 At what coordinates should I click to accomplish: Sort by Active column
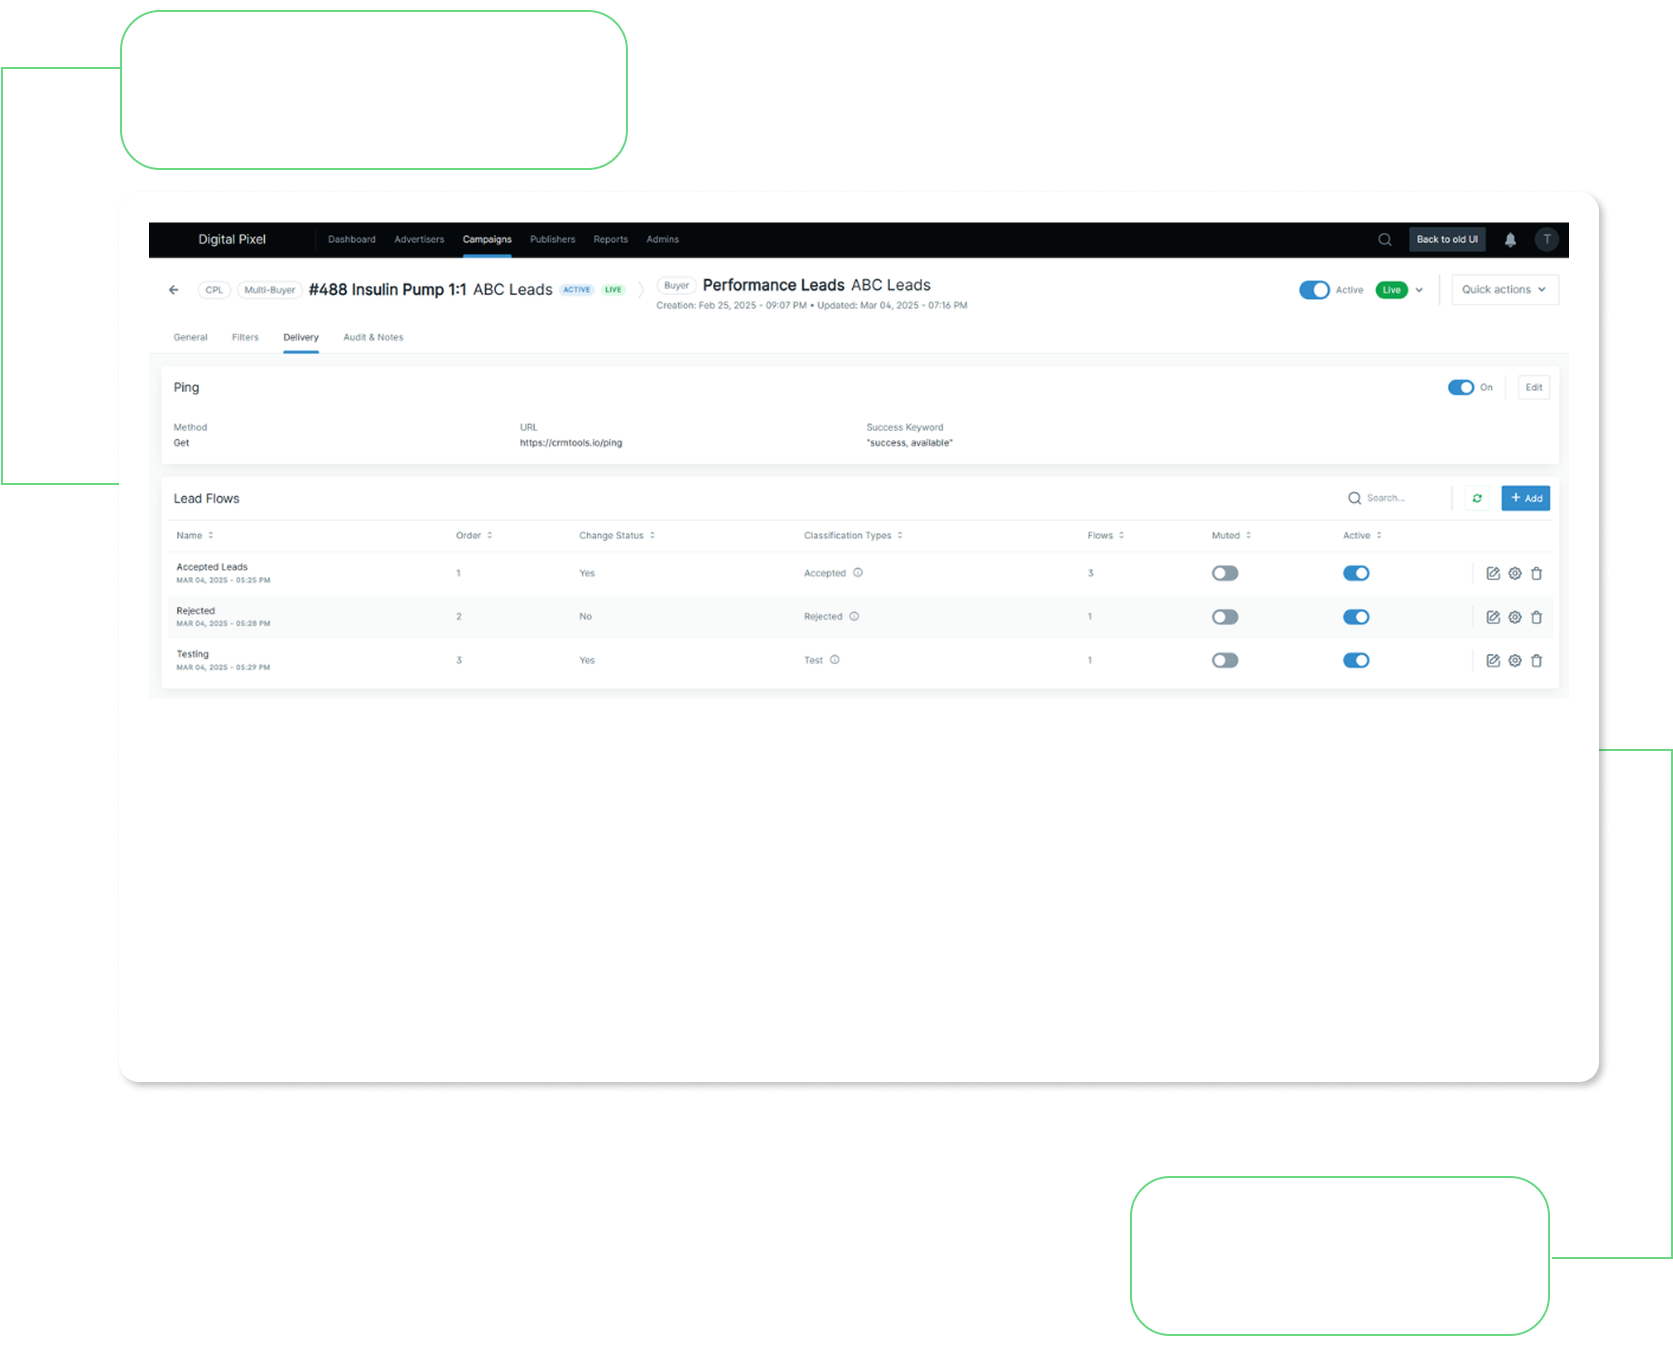click(x=1362, y=536)
